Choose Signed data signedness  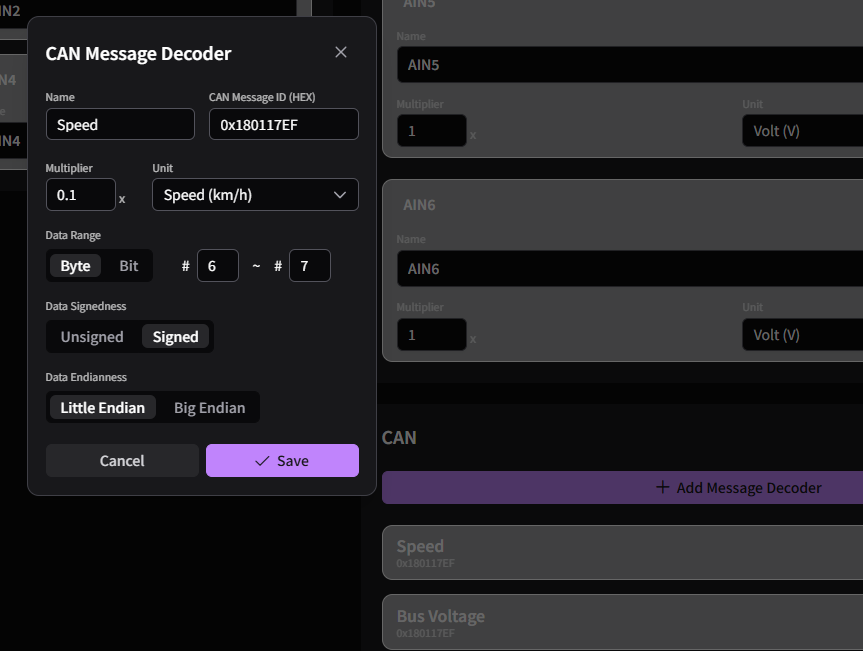click(176, 337)
